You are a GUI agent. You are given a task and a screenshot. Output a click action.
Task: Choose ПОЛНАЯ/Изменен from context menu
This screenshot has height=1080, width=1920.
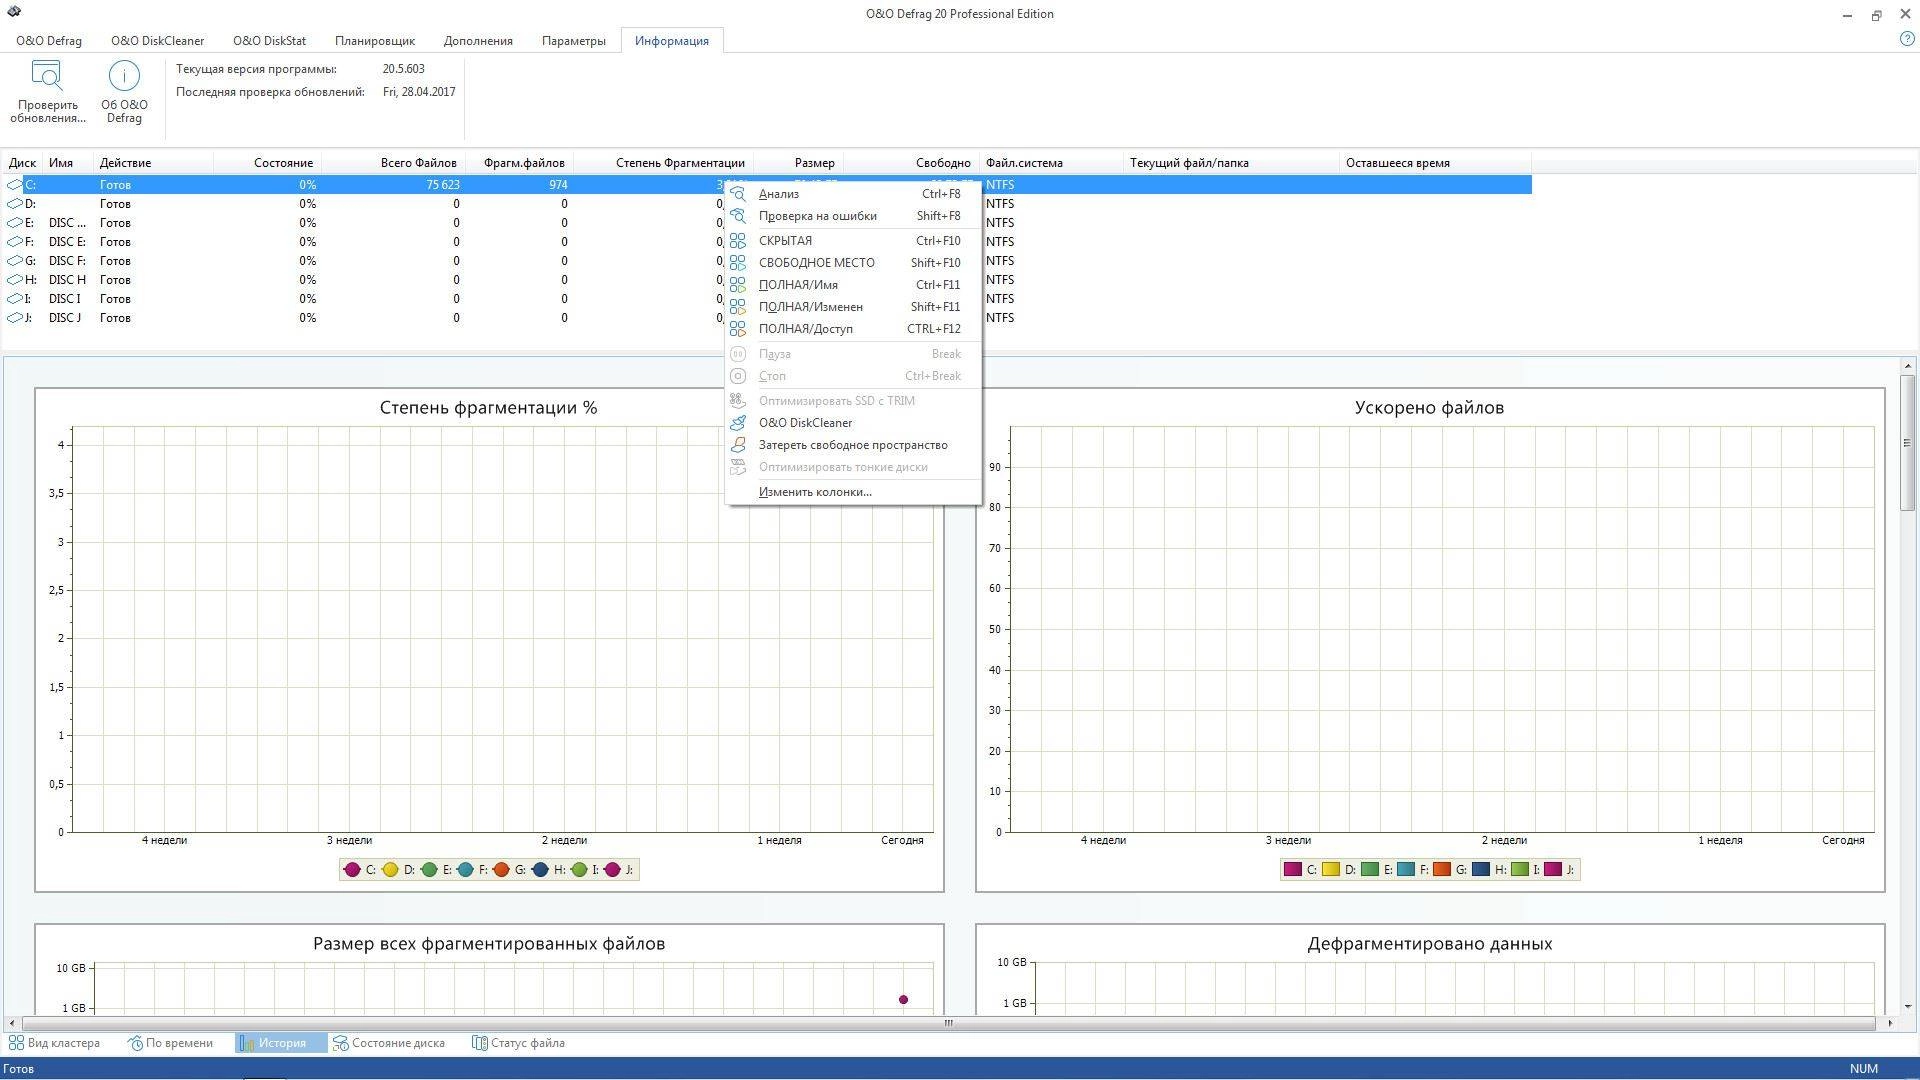pyautogui.click(x=853, y=307)
